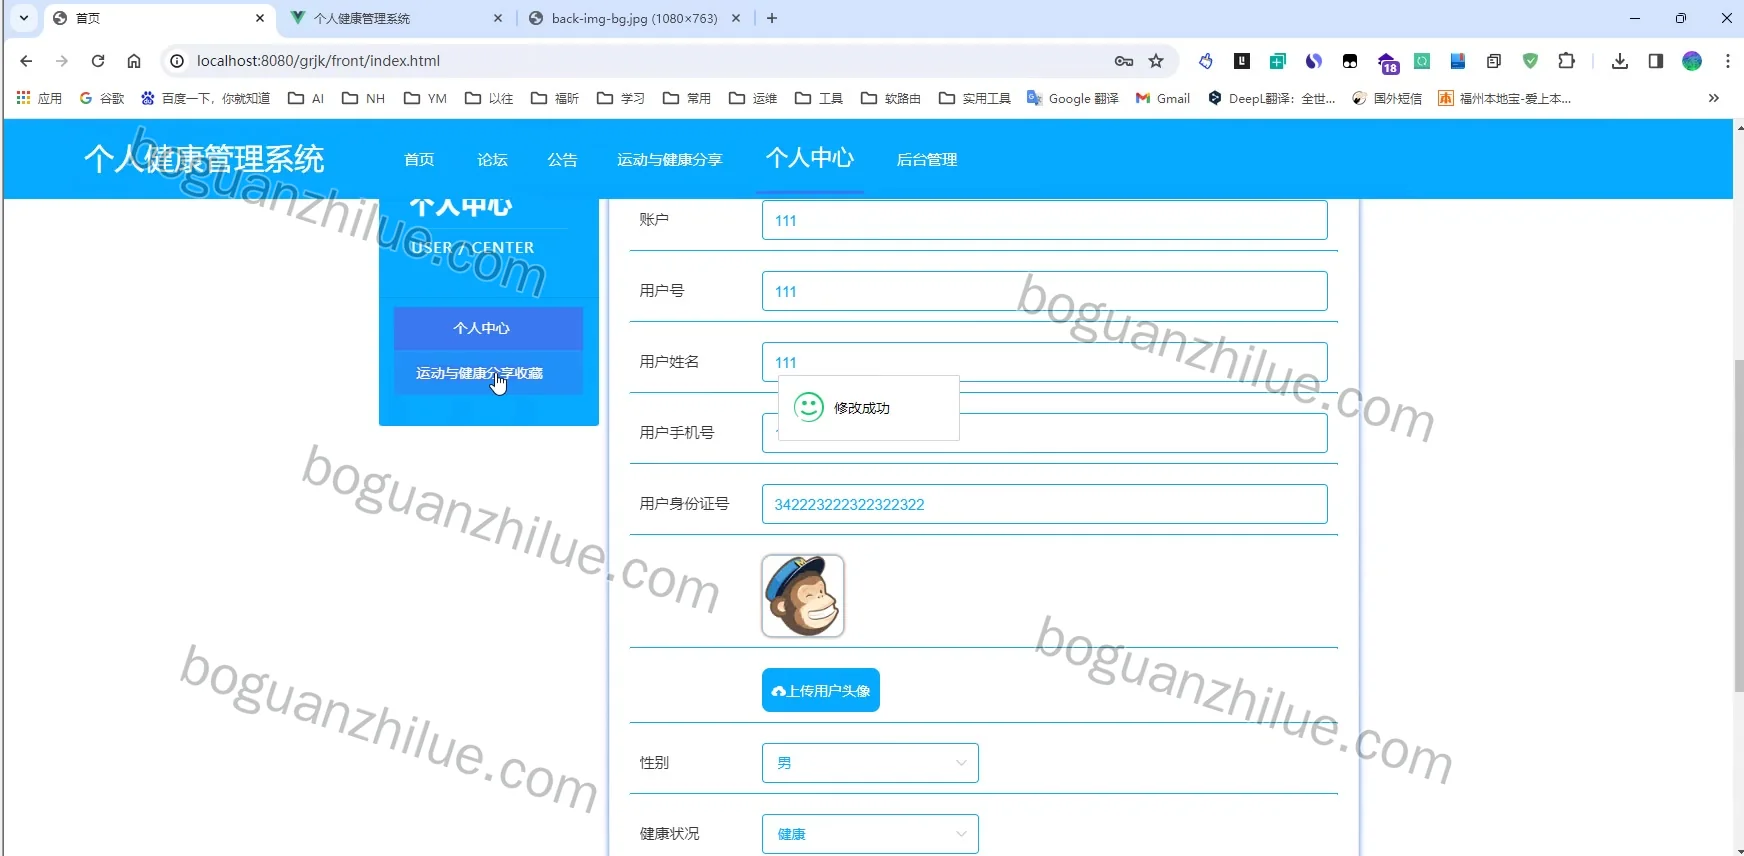
Task: Close the 个人健康管理系统 tab
Action: (x=498, y=18)
